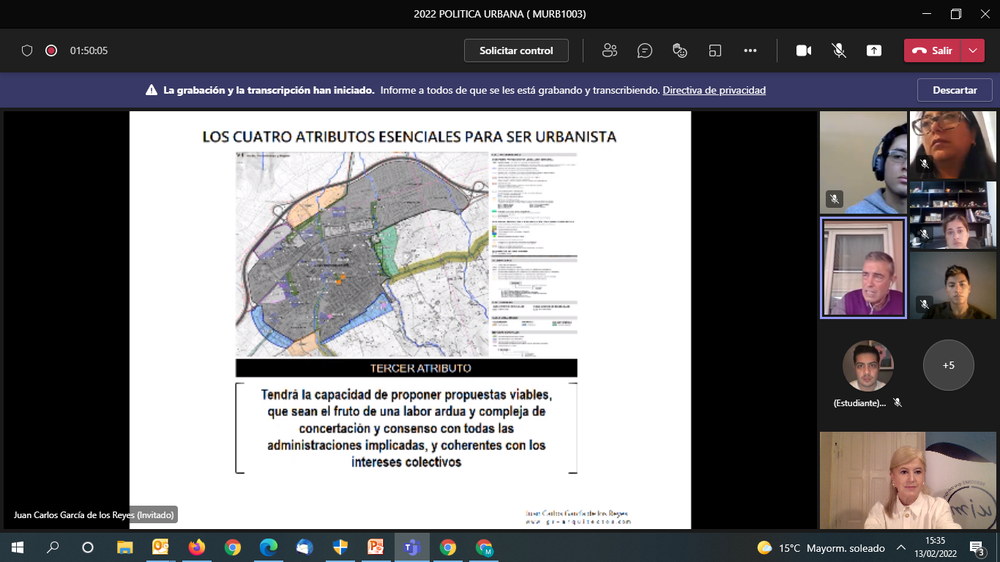Show hidden system tray icons
The height and width of the screenshot is (562, 1000).
coord(902,547)
